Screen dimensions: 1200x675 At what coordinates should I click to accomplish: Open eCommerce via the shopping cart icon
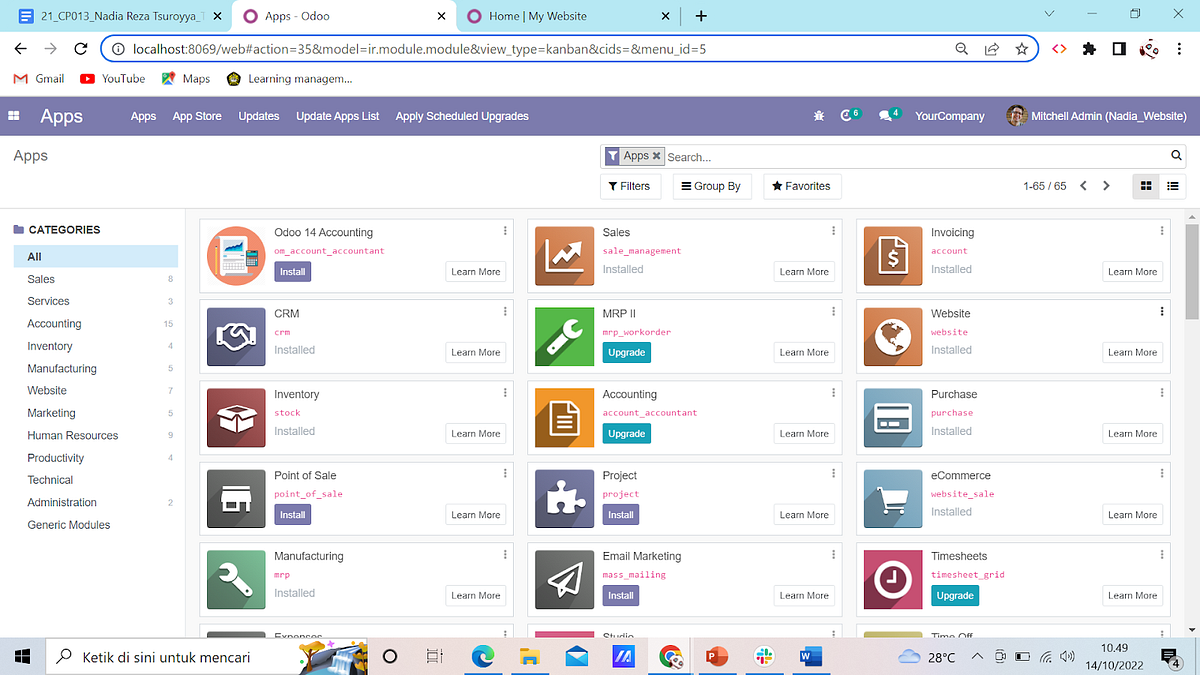pos(892,498)
